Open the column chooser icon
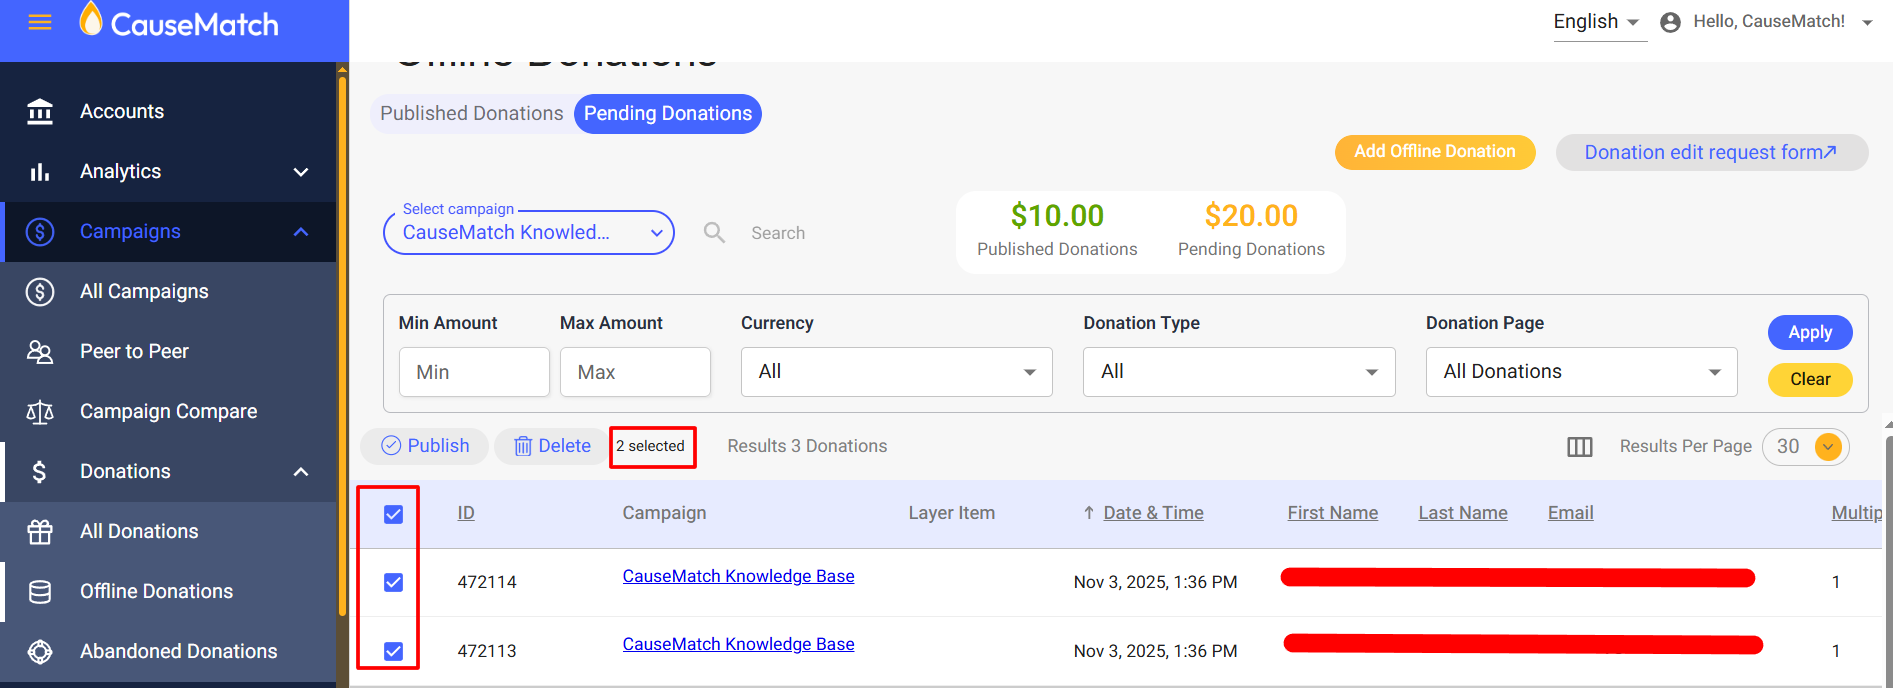Viewport: 1893px width, 688px height. (x=1579, y=447)
